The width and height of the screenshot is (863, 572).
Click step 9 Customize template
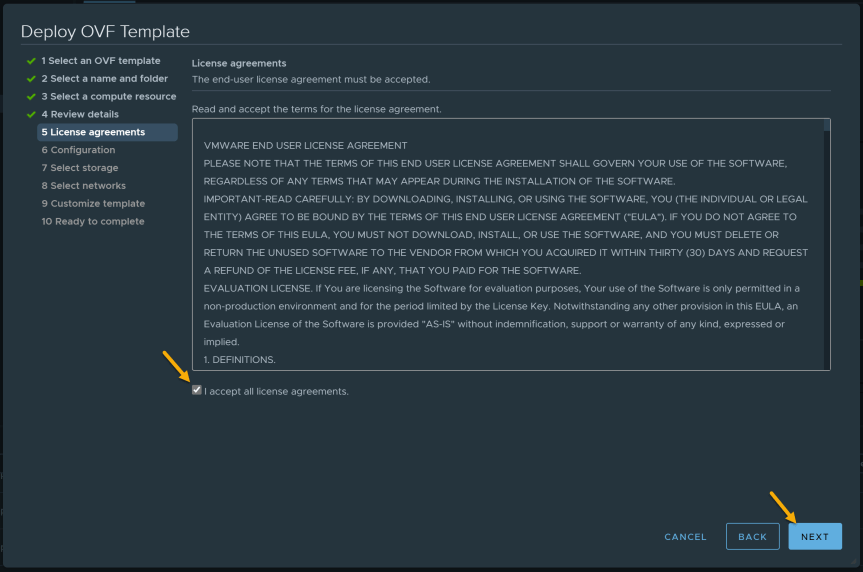(x=93, y=204)
